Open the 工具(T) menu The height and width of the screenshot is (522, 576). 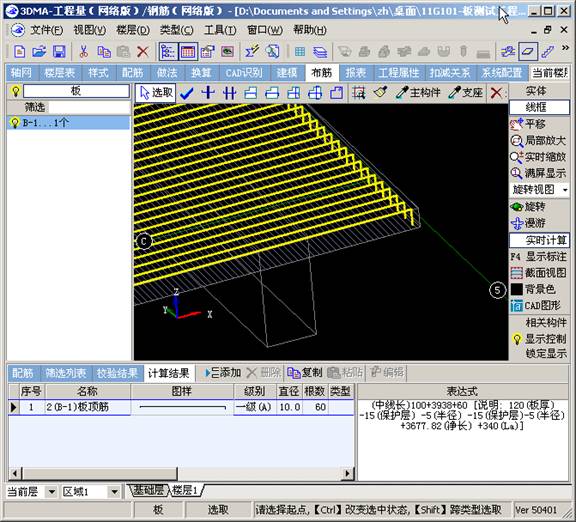[x=220, y=30]
